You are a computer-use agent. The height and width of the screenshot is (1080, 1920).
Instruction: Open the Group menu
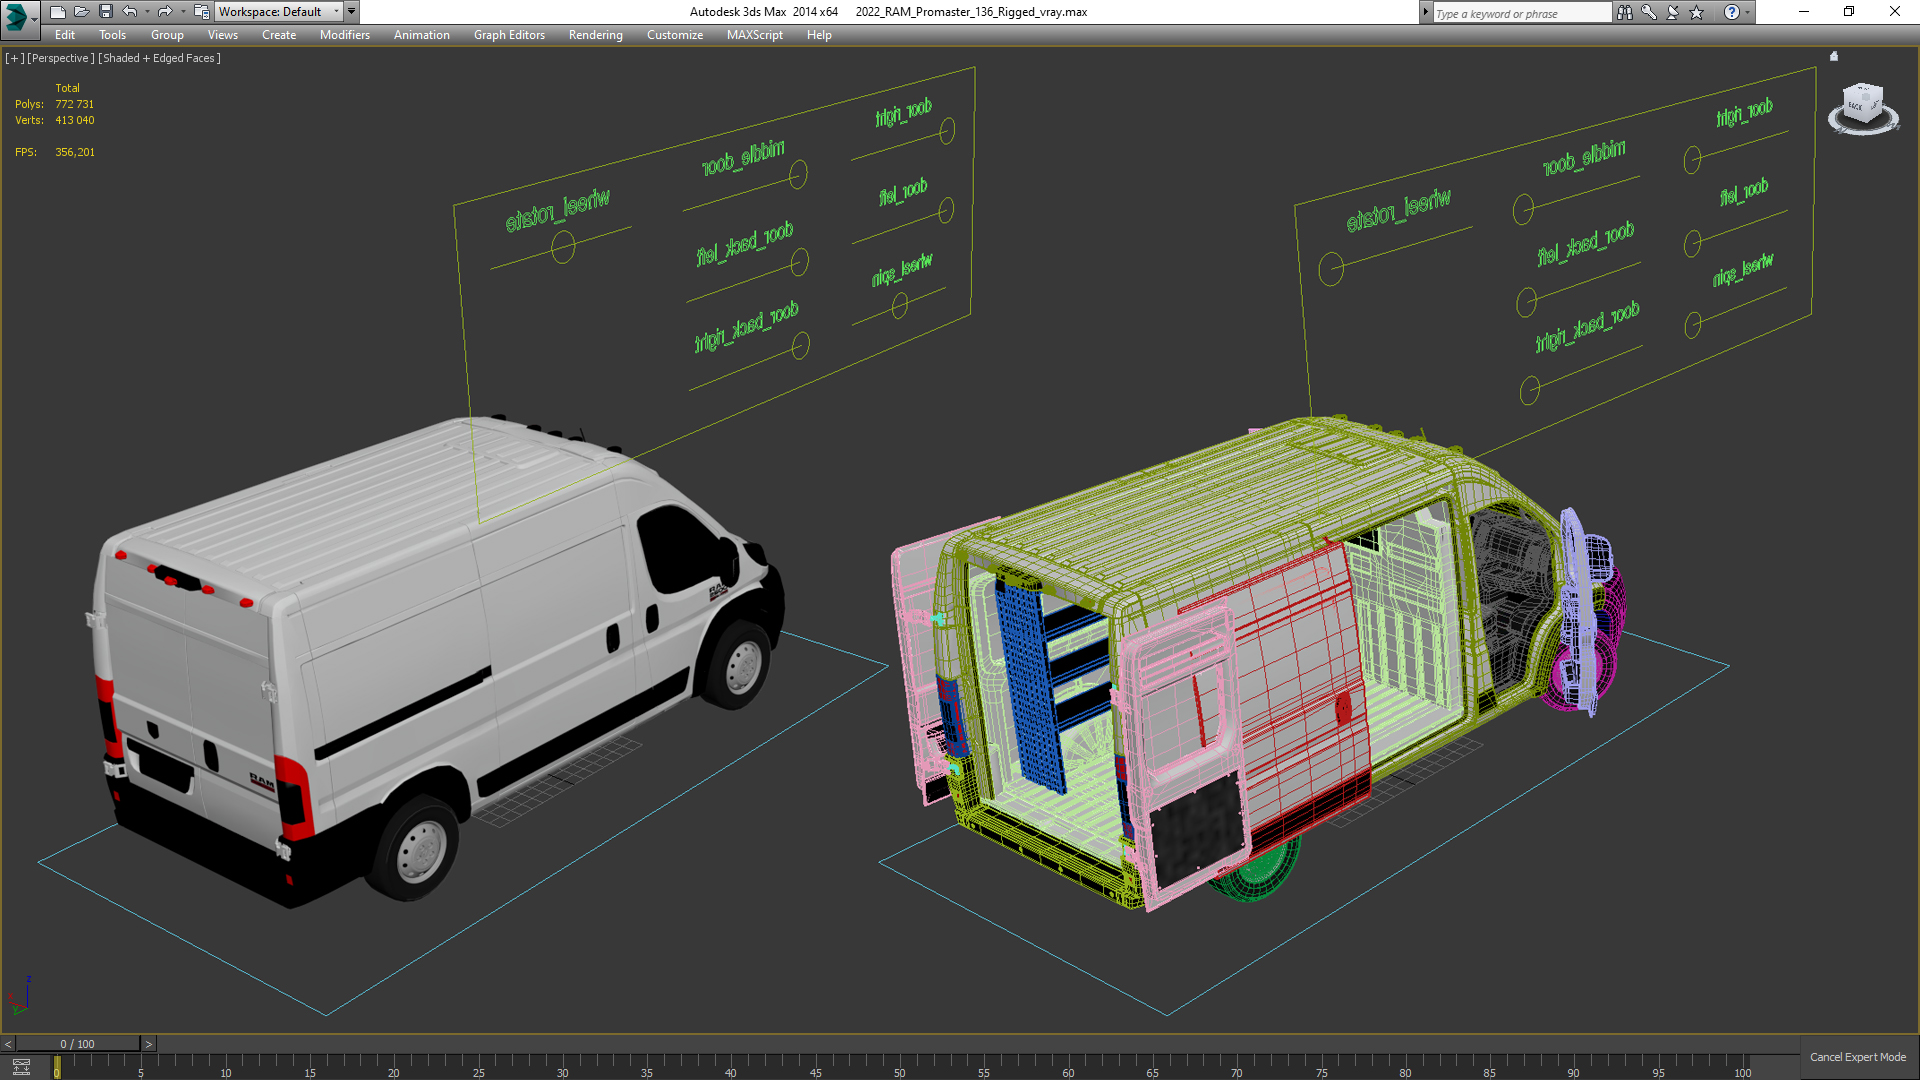tap(167, 35)
